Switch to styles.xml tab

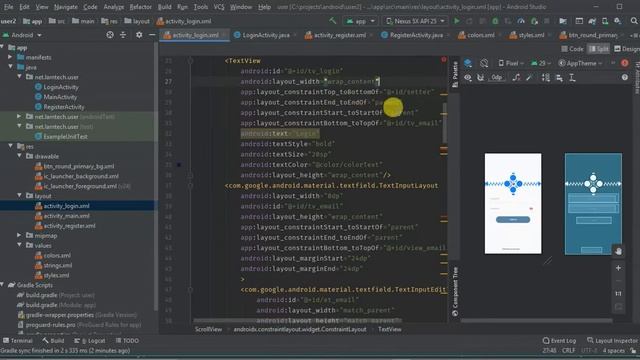pyautogui.click(x=527, y=35)
